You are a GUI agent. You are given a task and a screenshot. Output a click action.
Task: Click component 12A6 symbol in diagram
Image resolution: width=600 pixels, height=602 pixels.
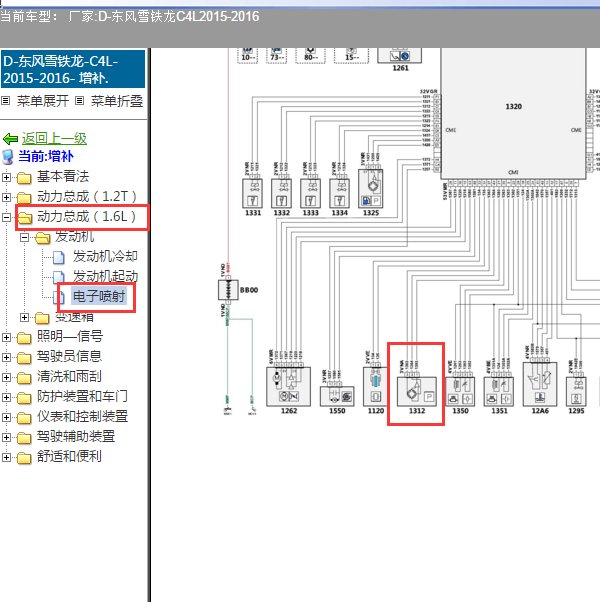point(540,384)
